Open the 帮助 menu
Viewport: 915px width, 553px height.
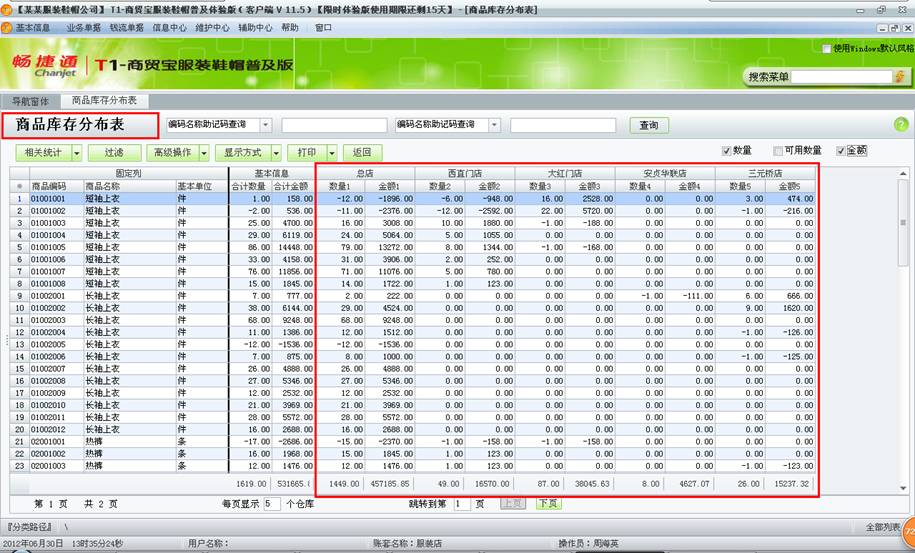(x=290, y=27)
